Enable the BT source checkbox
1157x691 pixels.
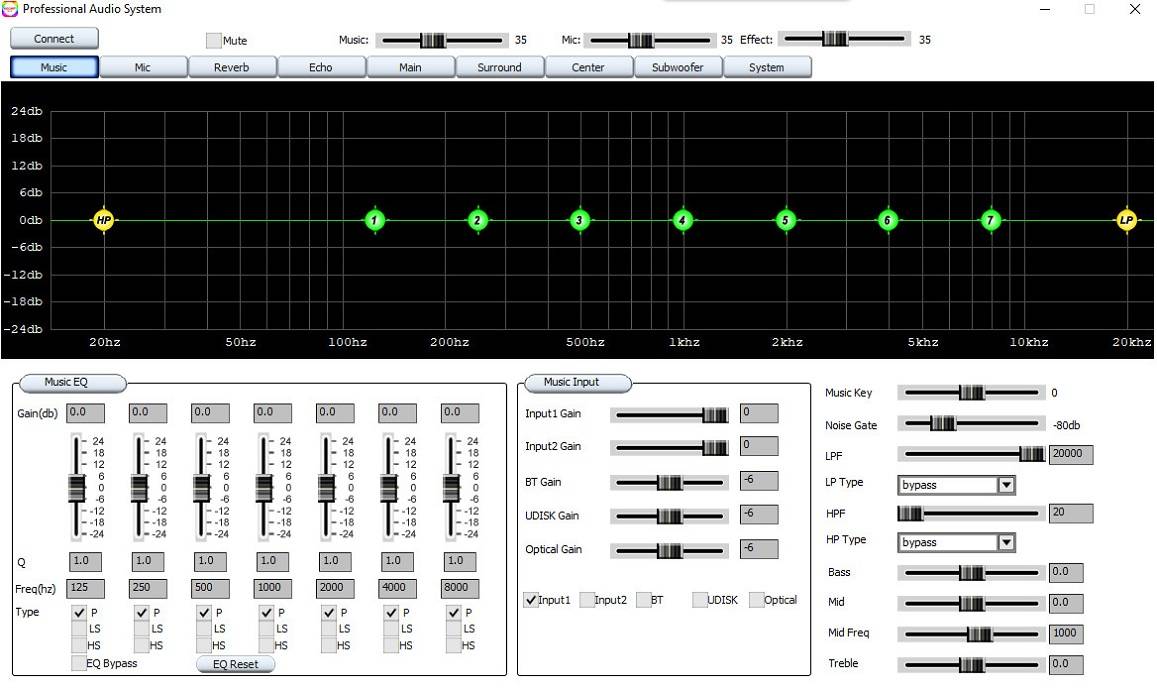[643, 600]
